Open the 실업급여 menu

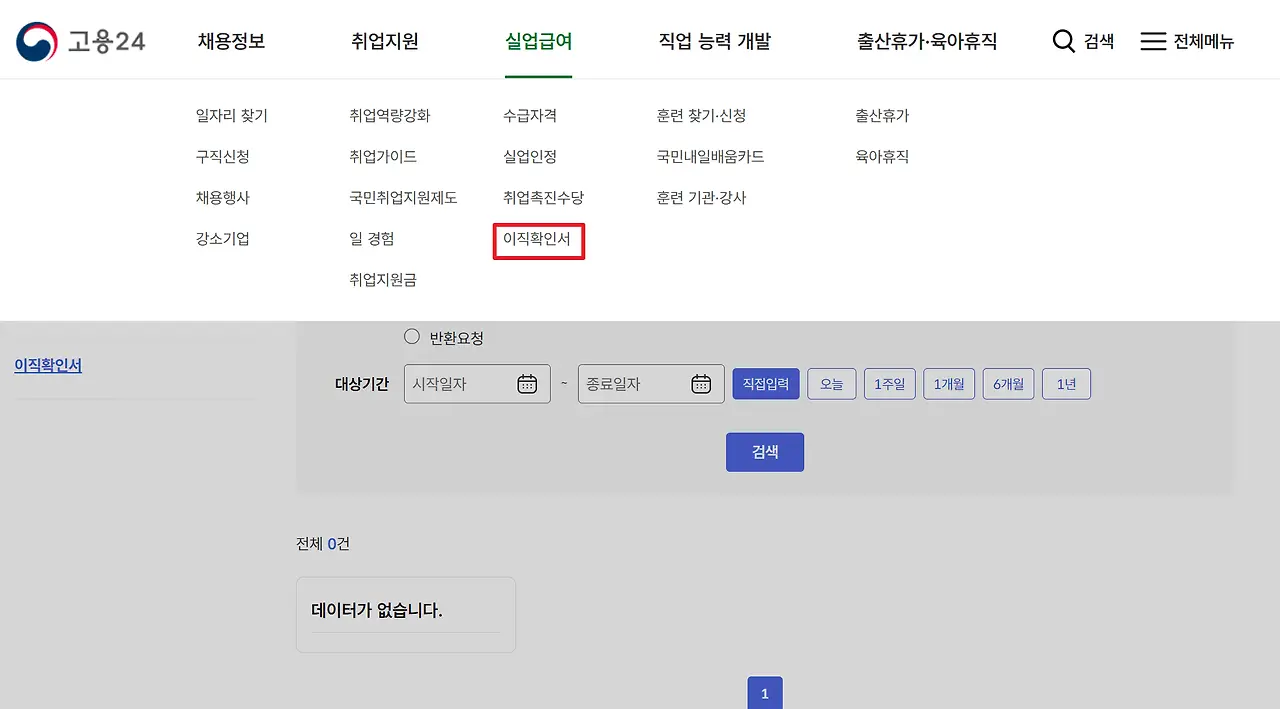pyautogui.click(x=538, y=41)
